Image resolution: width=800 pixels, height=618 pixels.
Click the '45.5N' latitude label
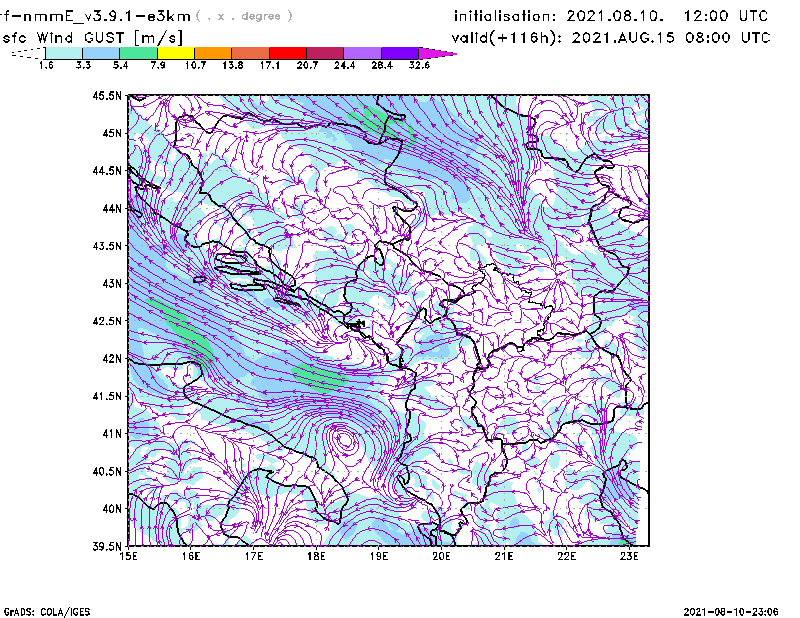[x=107, y=95]
